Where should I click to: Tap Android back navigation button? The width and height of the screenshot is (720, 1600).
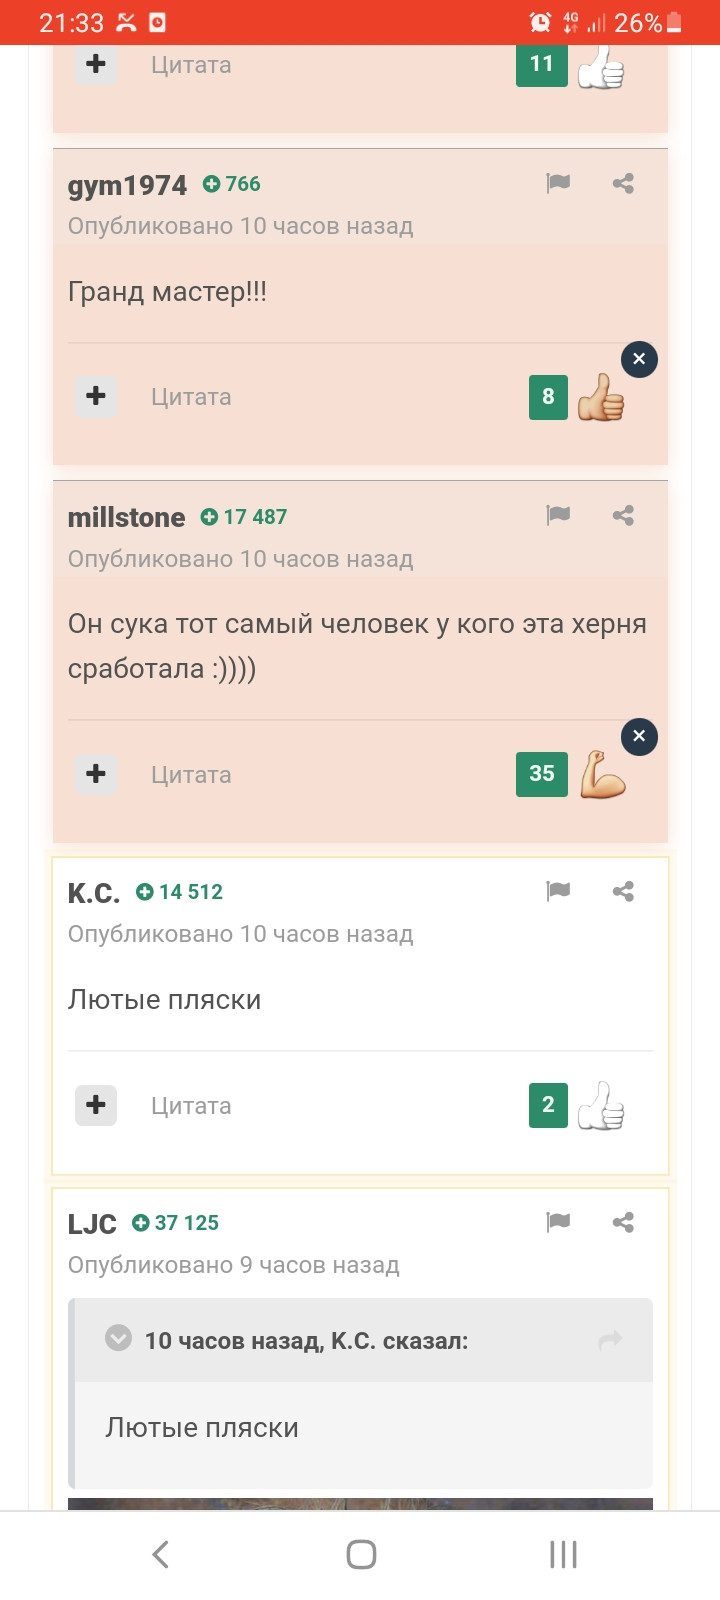coord(160,1554)
